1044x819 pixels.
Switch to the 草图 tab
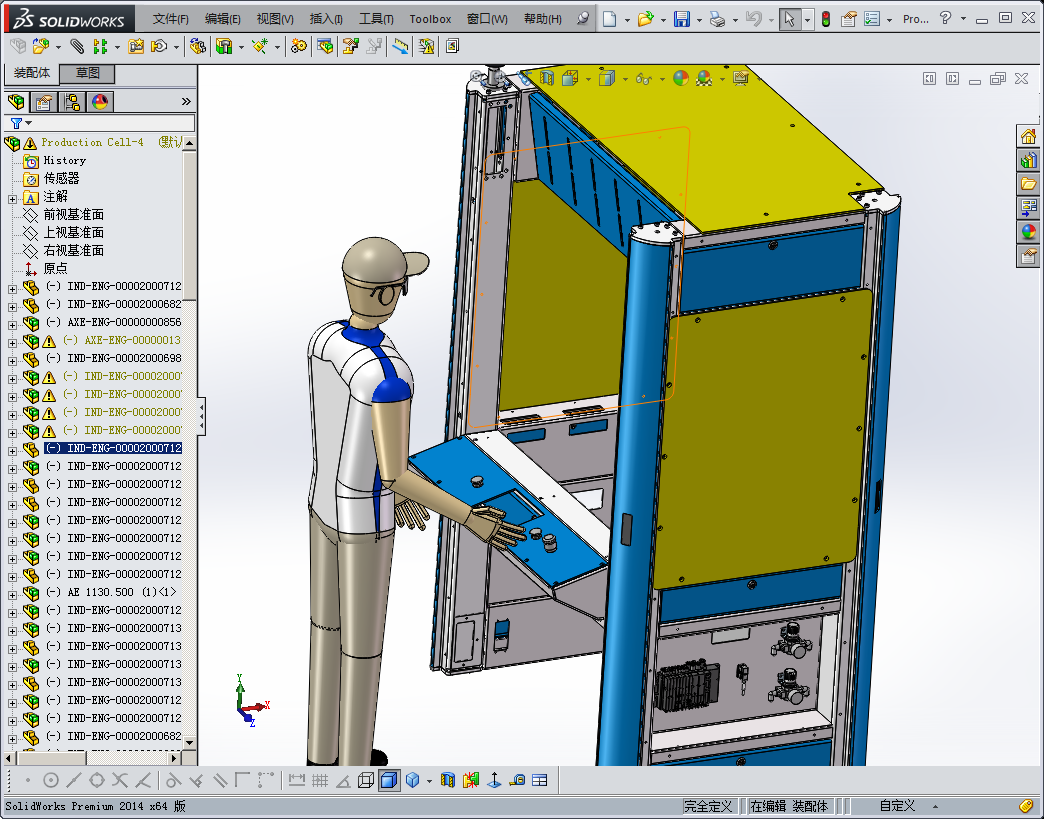(87, 74)
